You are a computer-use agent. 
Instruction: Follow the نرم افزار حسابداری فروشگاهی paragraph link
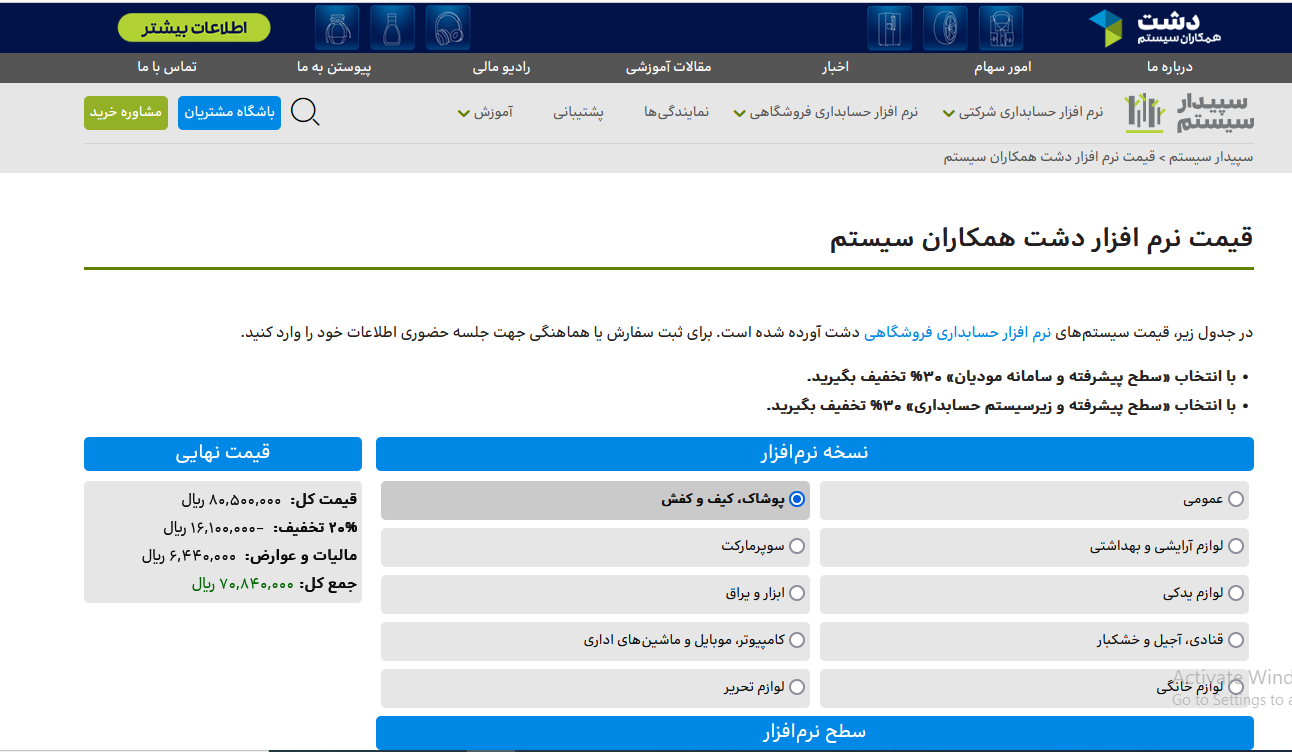click(x=957, y=332)
